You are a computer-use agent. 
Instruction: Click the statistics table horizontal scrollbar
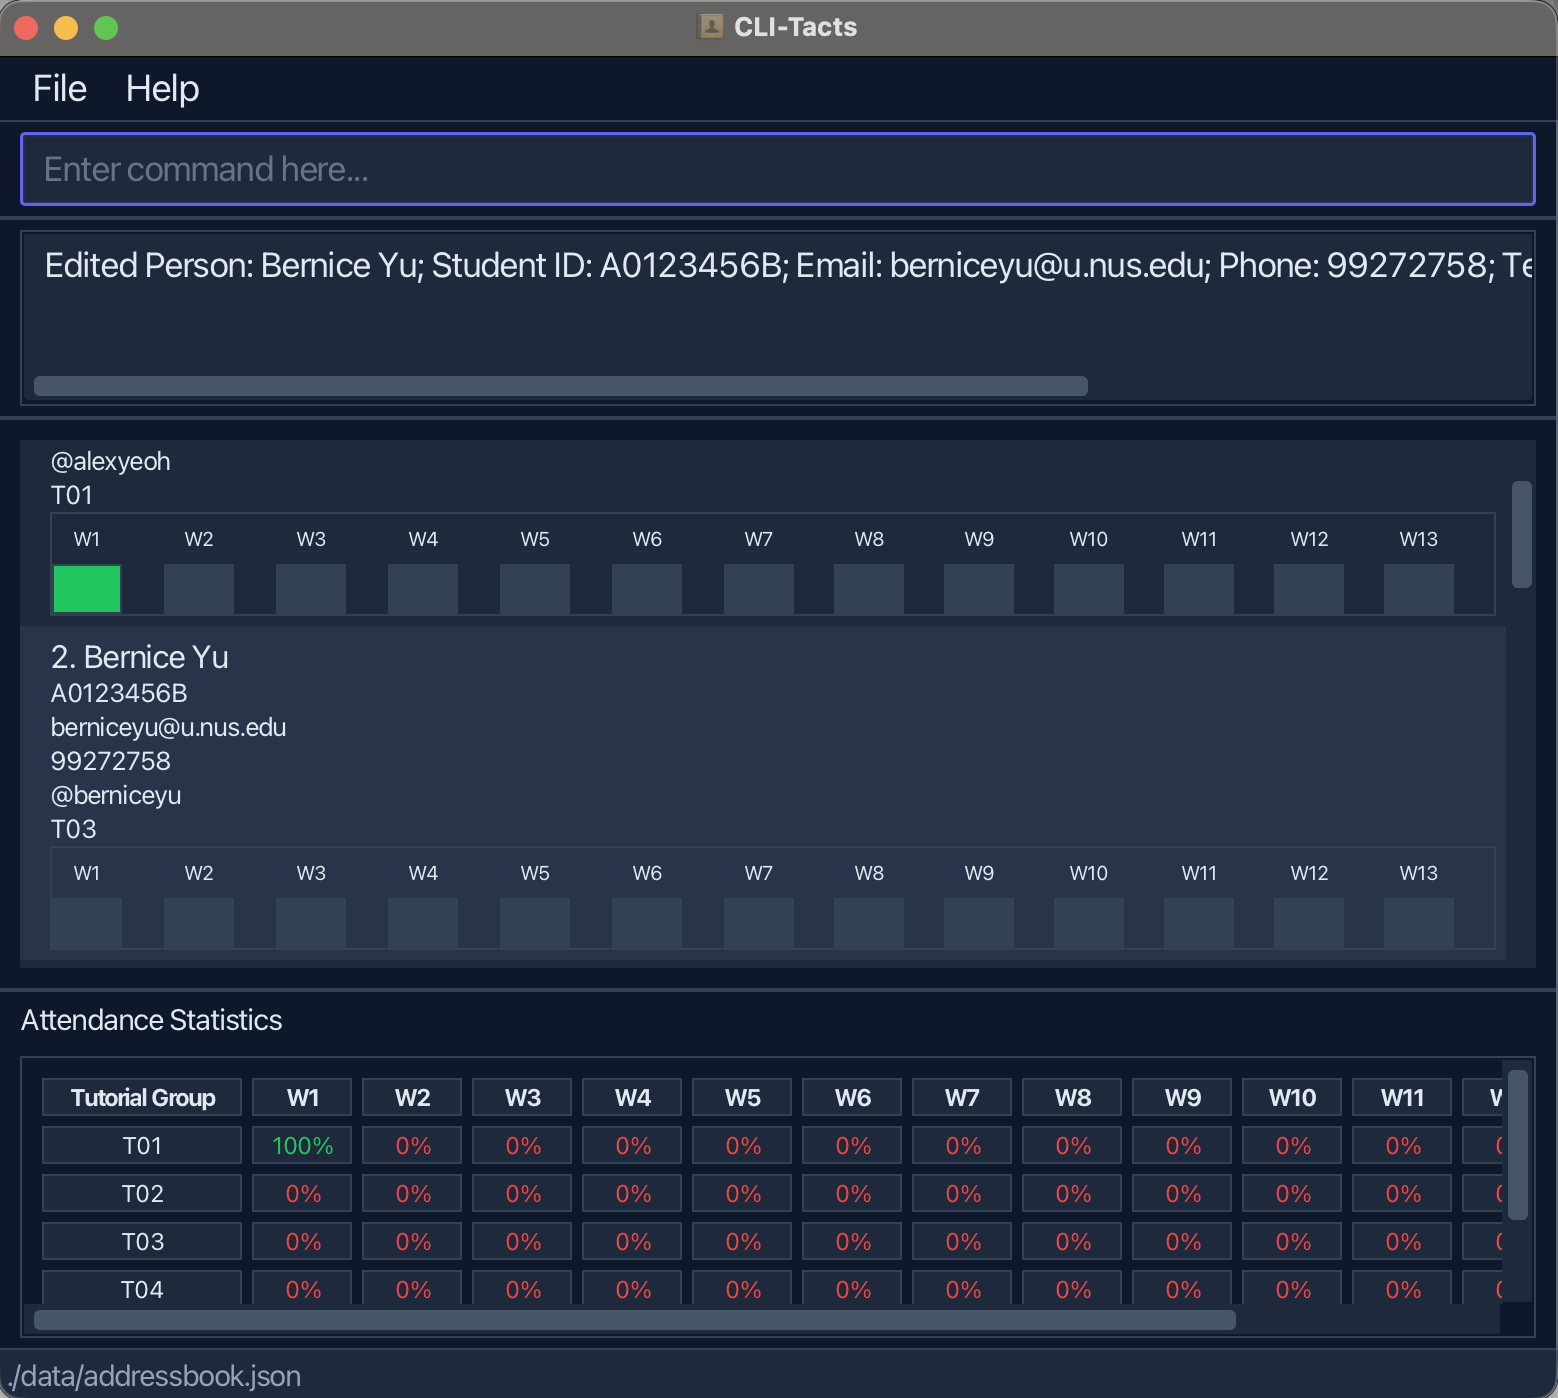[635, 1320]
